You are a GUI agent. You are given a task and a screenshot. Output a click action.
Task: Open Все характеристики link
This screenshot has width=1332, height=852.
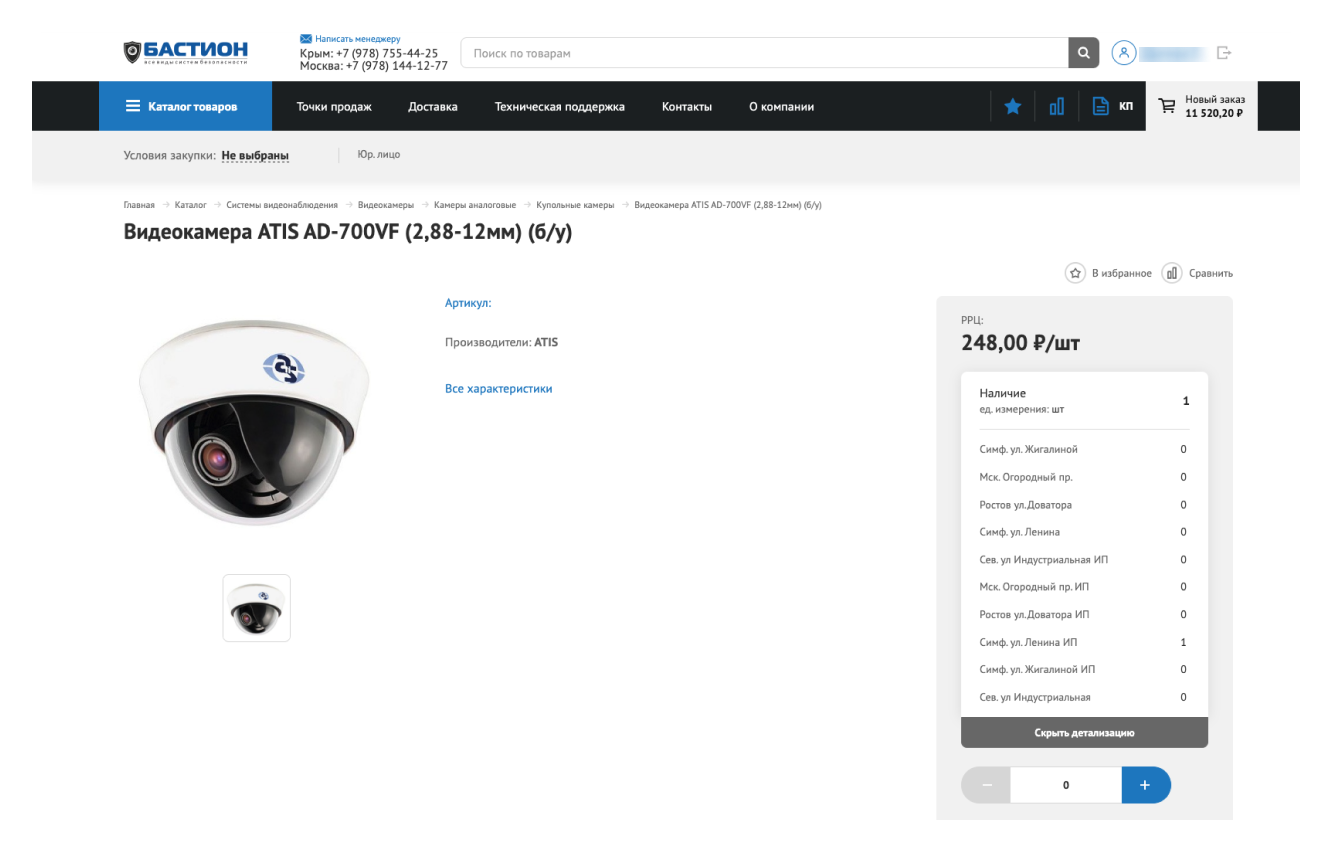click(x=498, y=389)
